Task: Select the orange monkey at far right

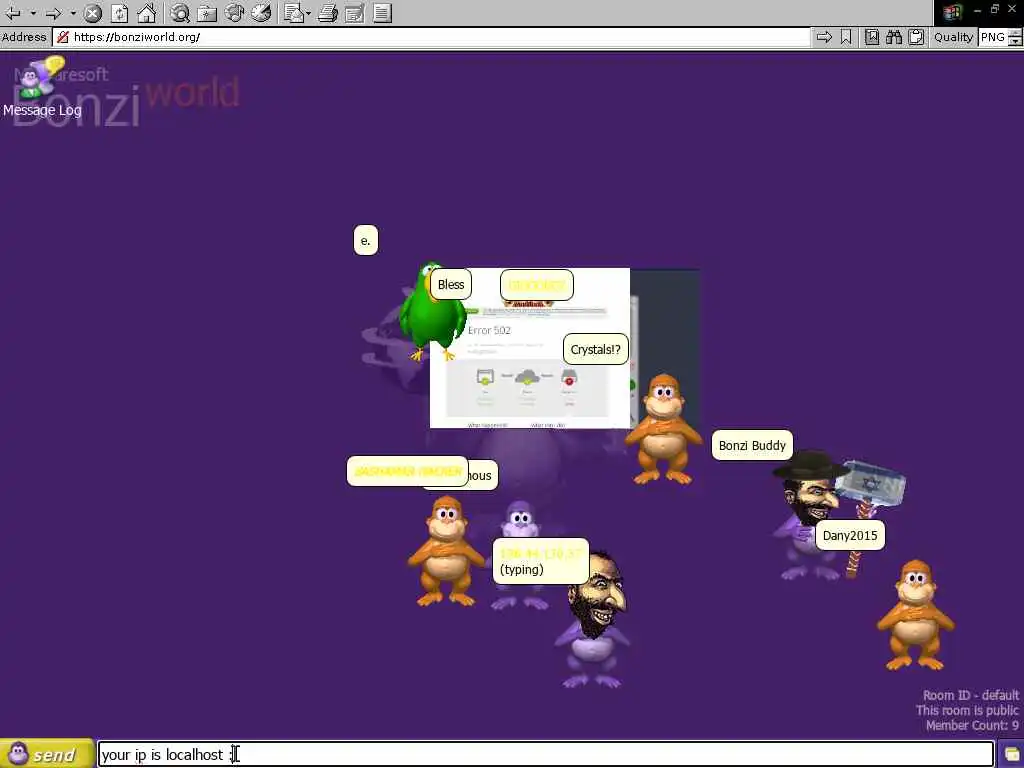Action: coord(914,615)
